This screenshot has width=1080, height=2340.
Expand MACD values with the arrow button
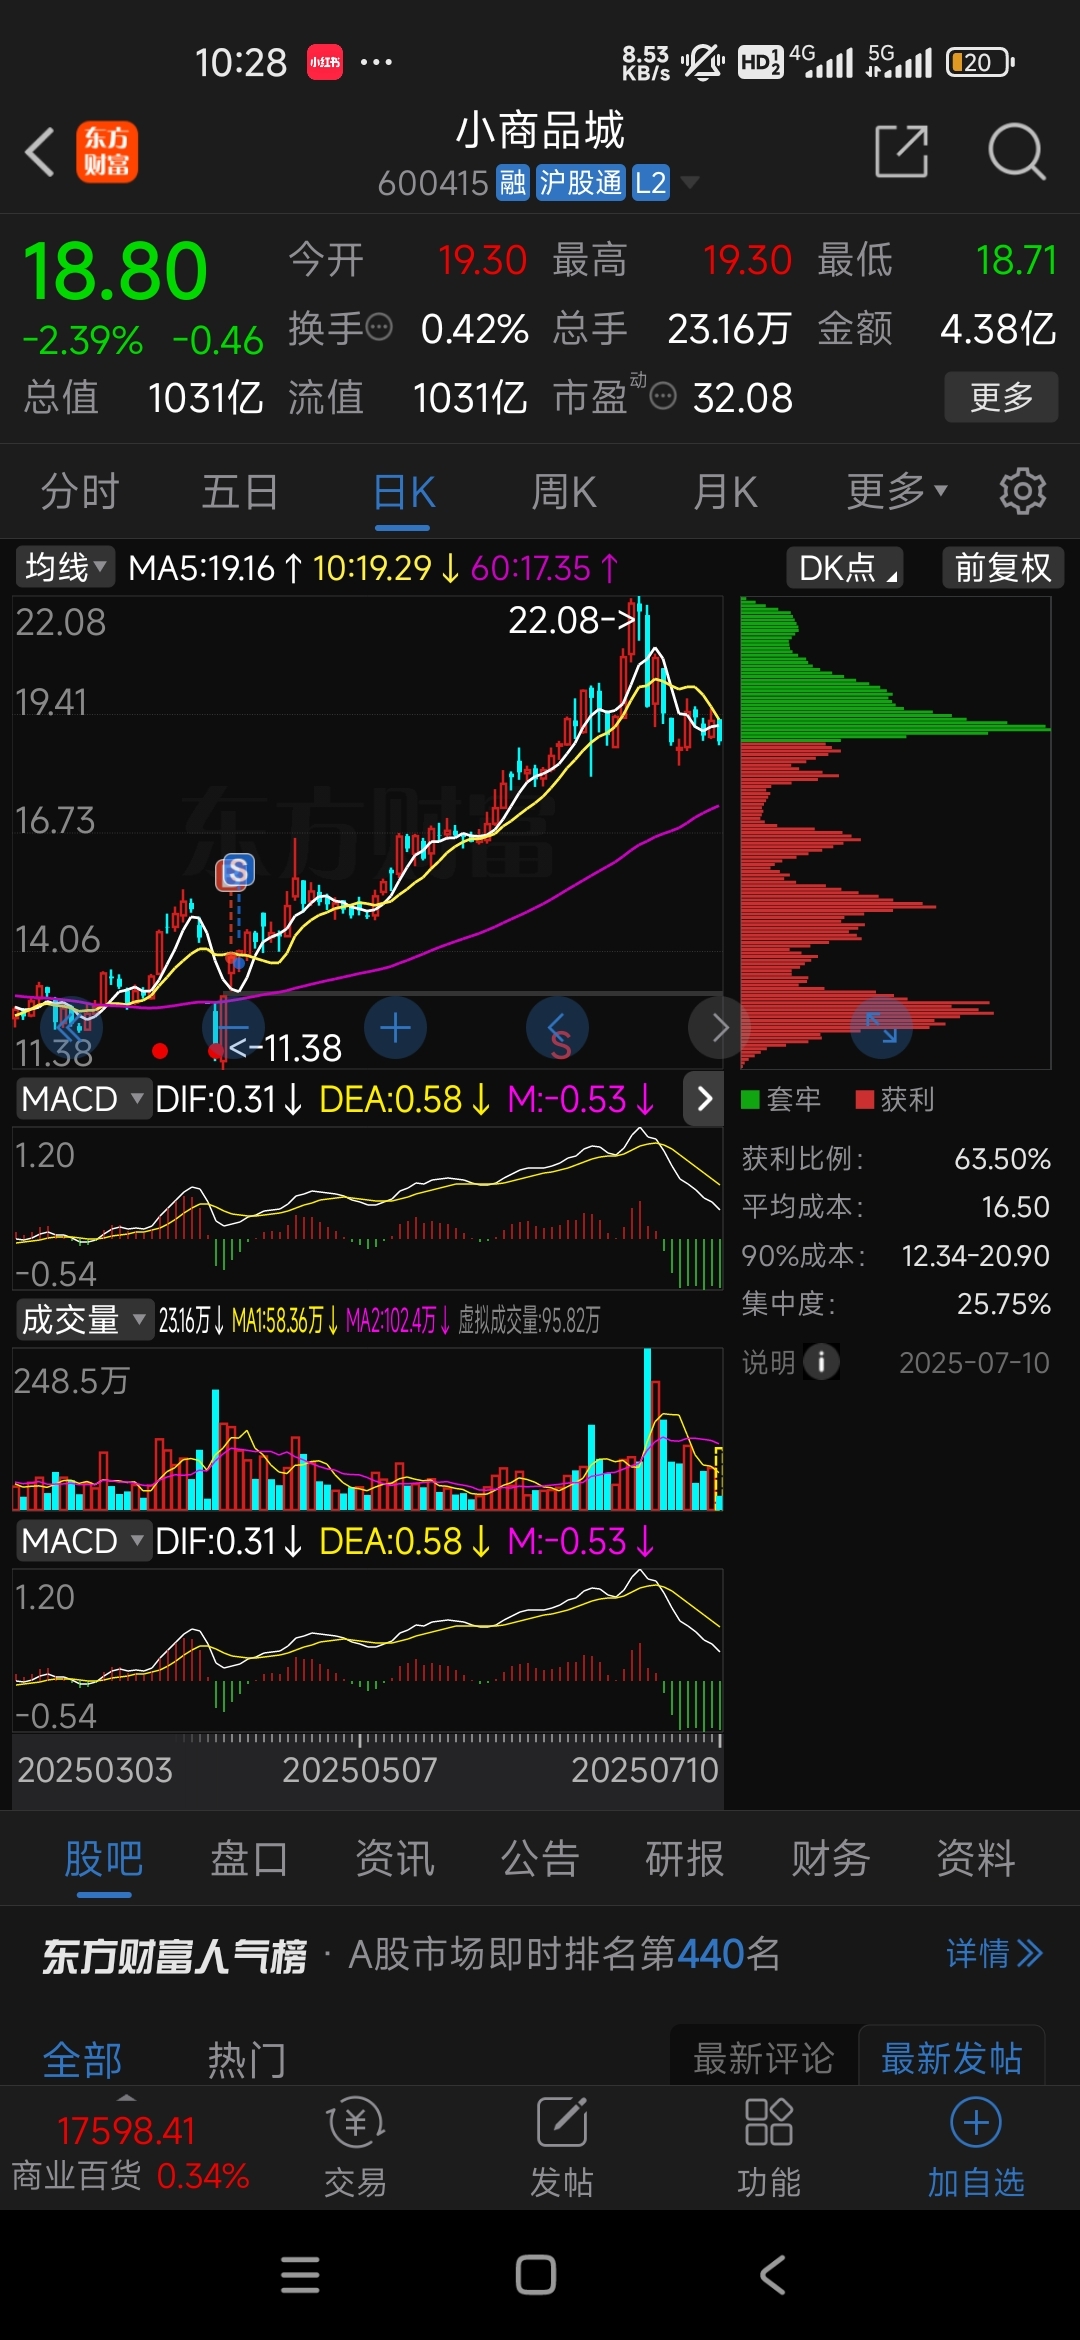coord(704,1099)
